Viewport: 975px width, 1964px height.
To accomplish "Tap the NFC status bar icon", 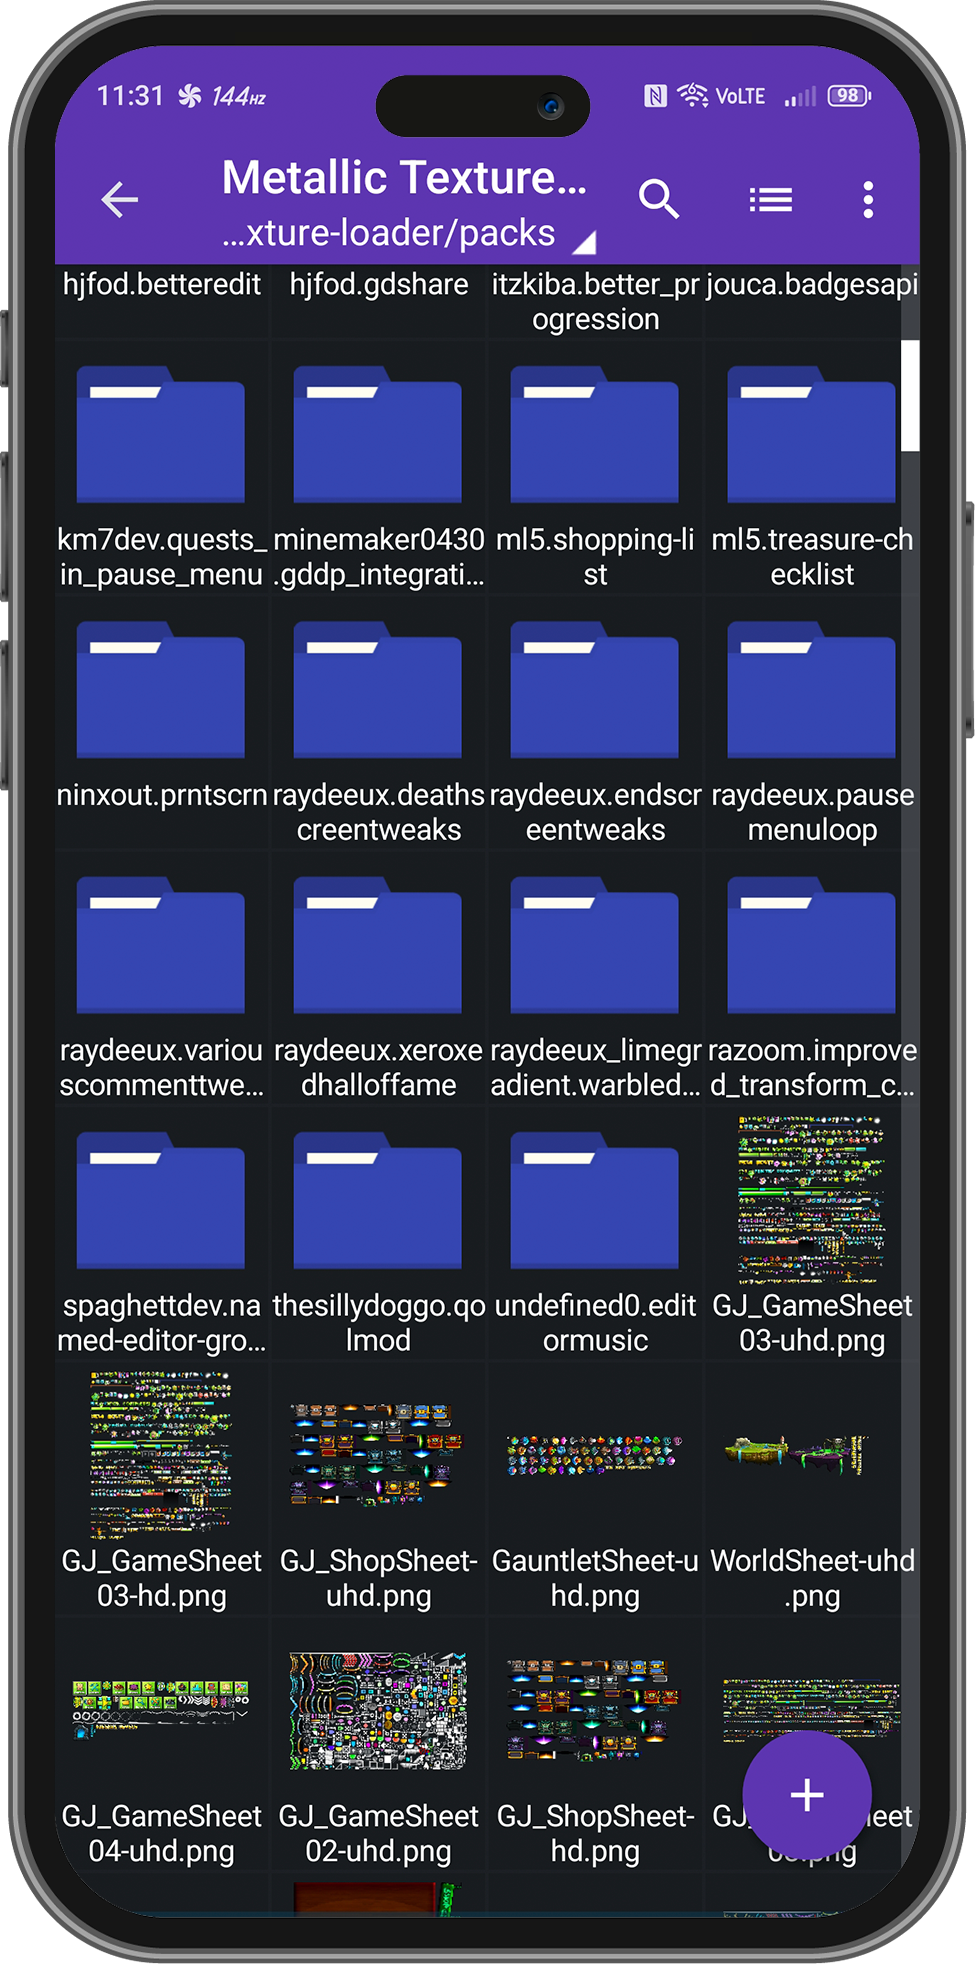I will (x=656, y=96).
